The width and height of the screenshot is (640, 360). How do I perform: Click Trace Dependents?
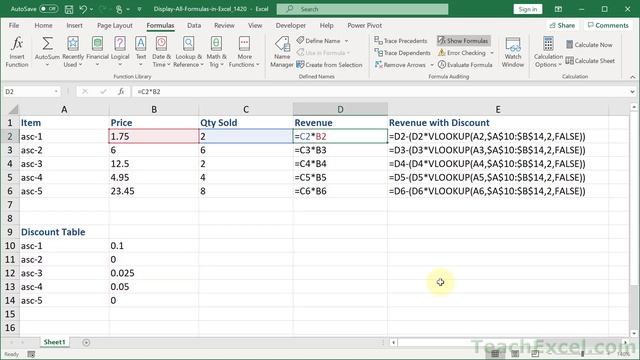tap(402, 53)
